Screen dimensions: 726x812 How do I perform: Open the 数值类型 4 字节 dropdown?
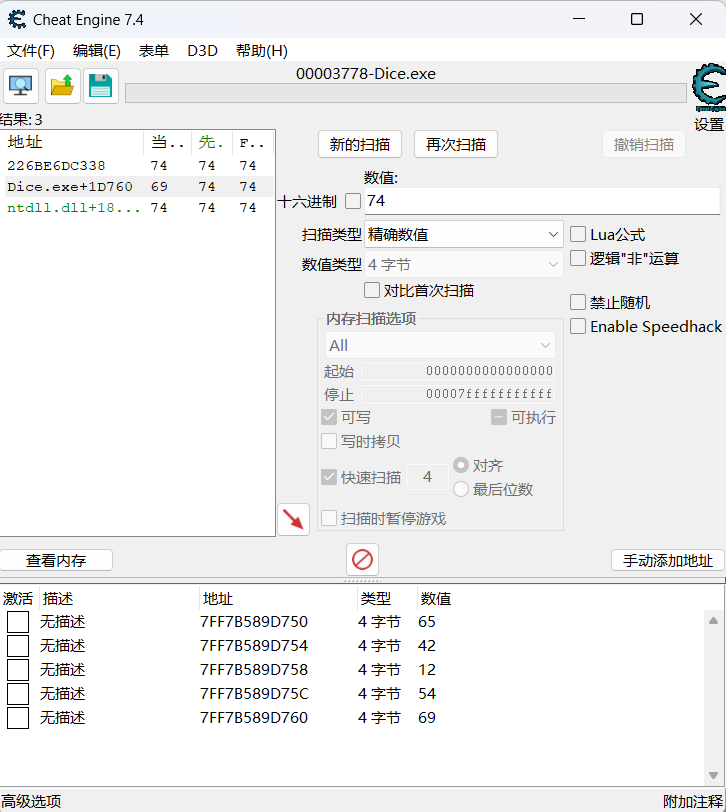(x=464, y=265)
